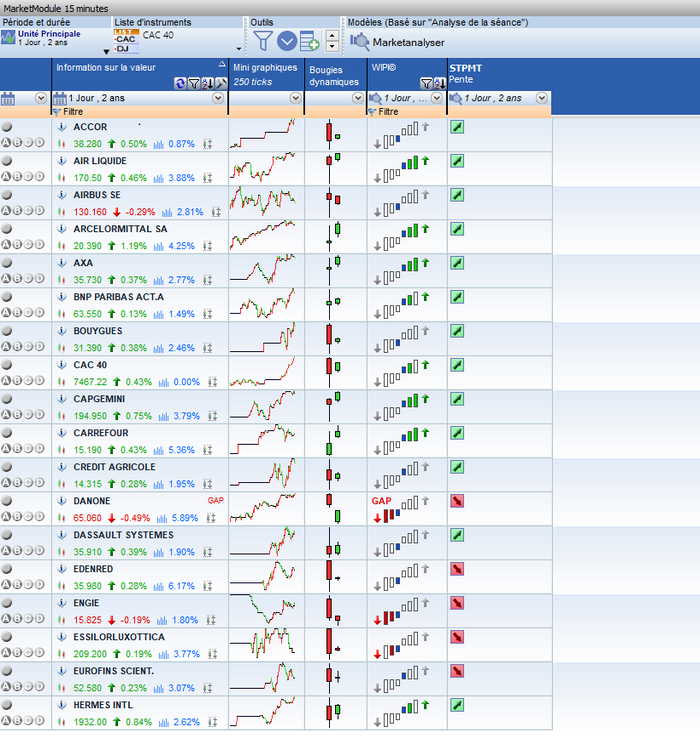This screenshot has width=700, height=750.
Task: Open the info icon next to HERMES INTL
Action: point(62,705)
